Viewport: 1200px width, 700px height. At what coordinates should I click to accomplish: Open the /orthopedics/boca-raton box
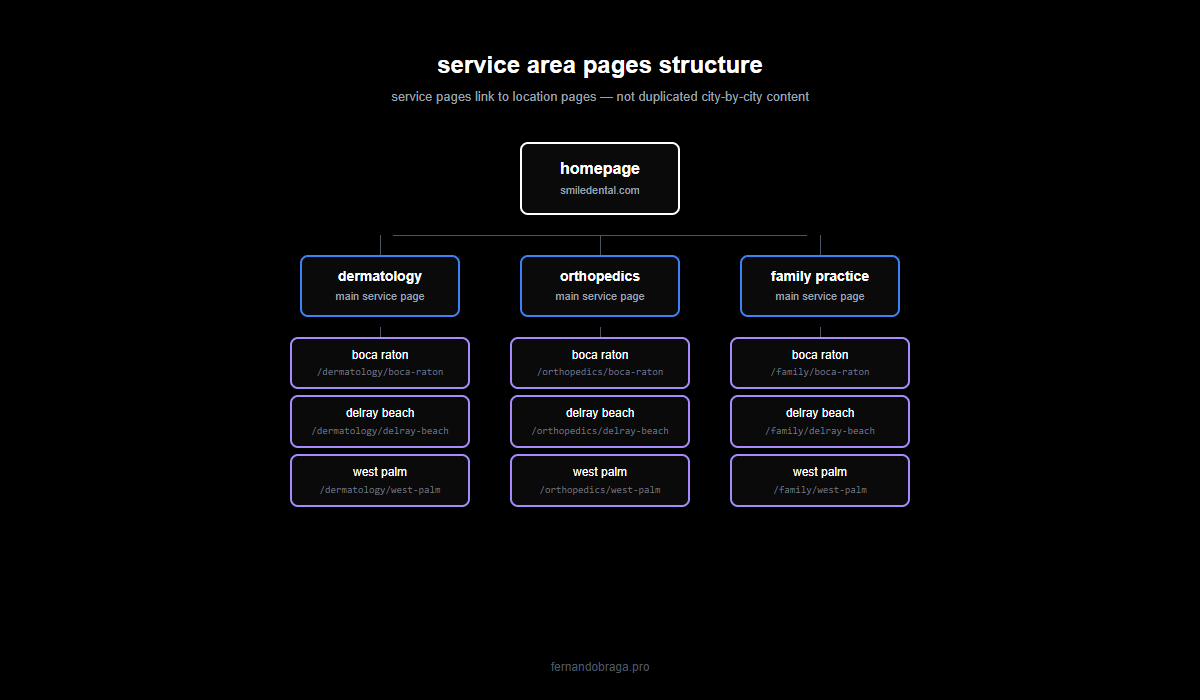600,363
